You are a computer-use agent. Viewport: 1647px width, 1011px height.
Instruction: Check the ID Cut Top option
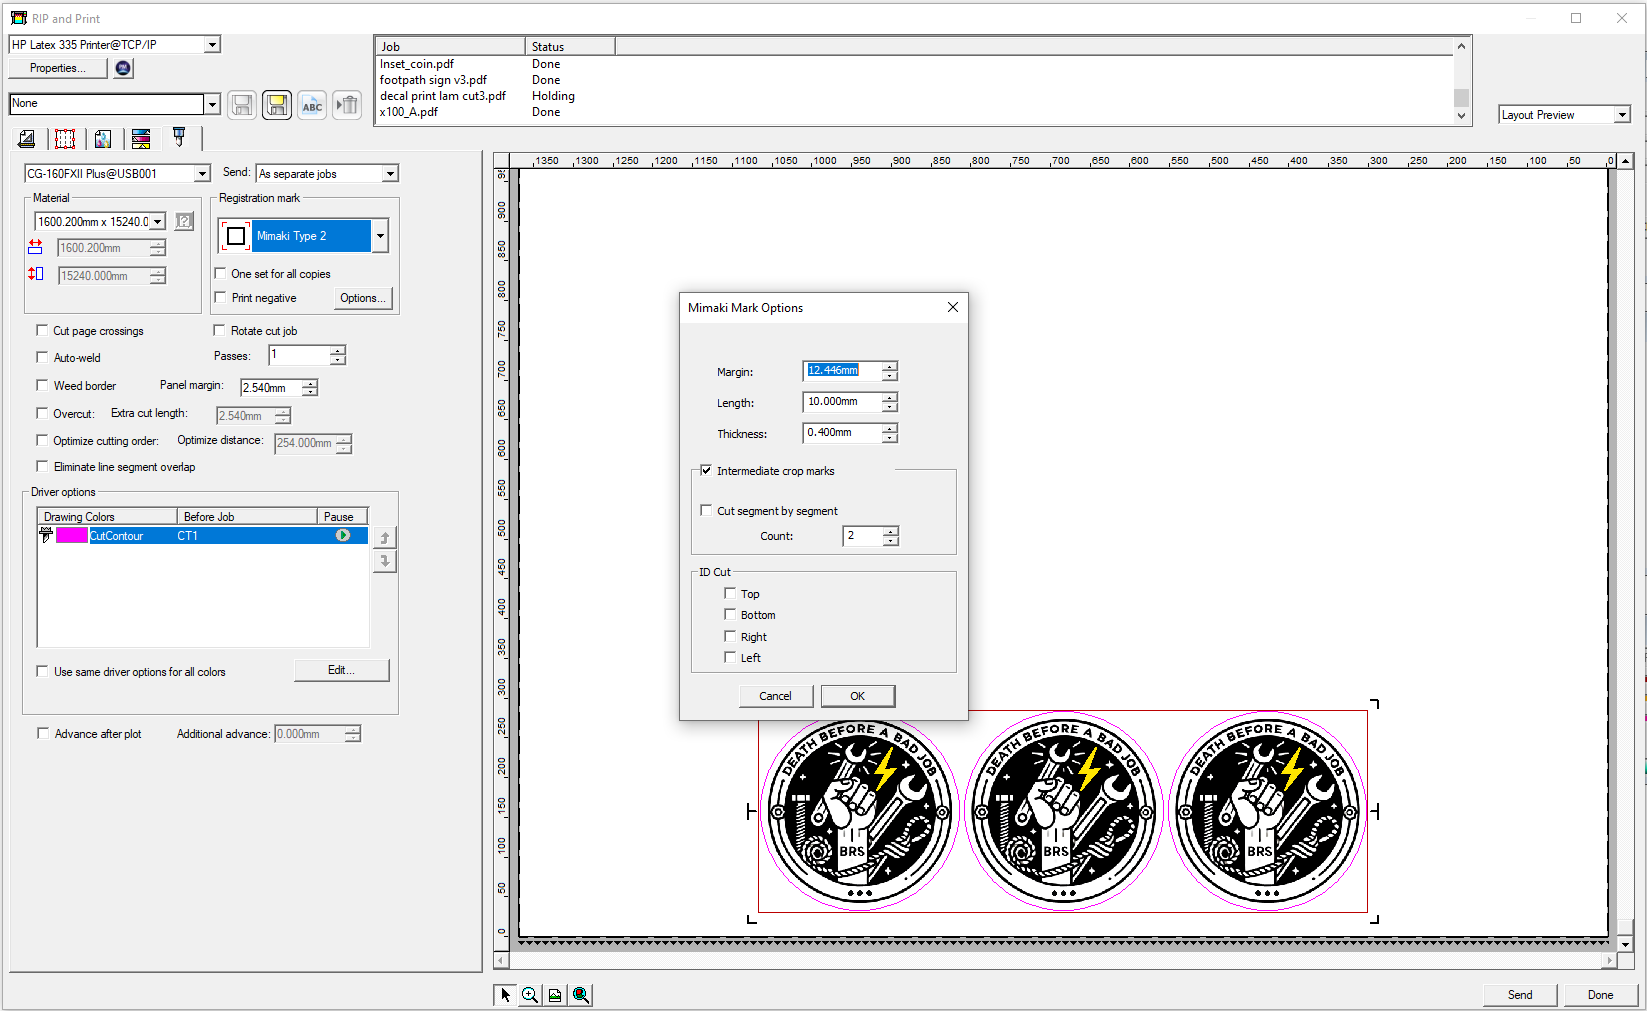[730, 593]
